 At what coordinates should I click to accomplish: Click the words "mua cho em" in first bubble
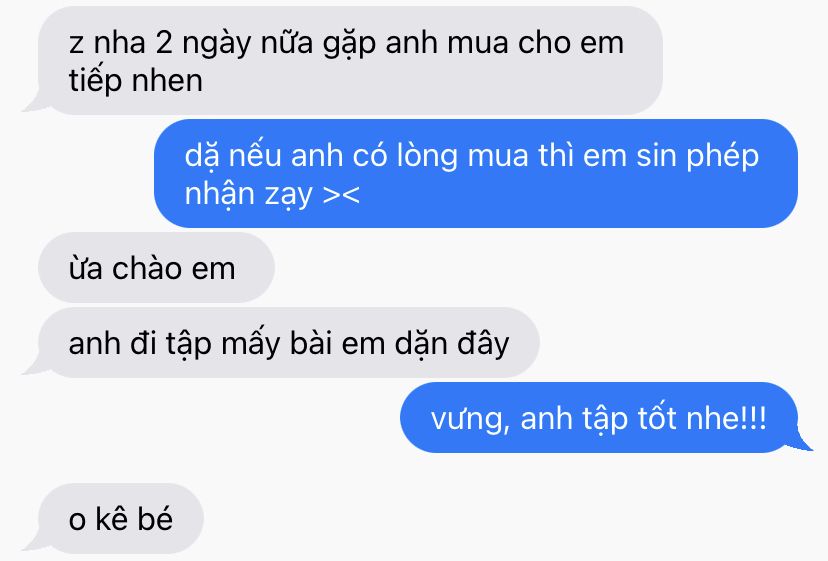(x=535, y=43)
